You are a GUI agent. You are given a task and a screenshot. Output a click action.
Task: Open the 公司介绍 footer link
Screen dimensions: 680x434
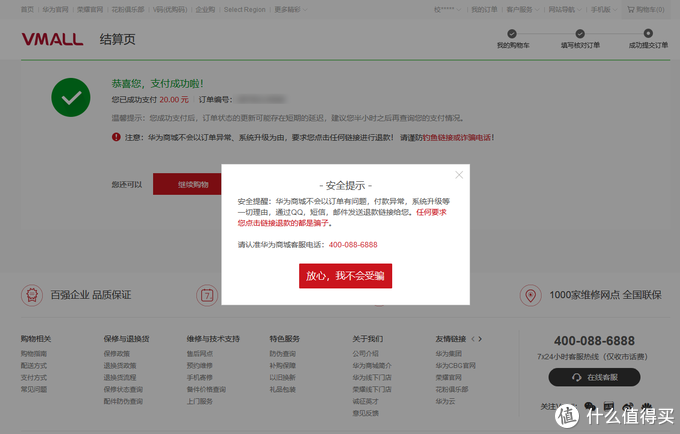[366, 354]
